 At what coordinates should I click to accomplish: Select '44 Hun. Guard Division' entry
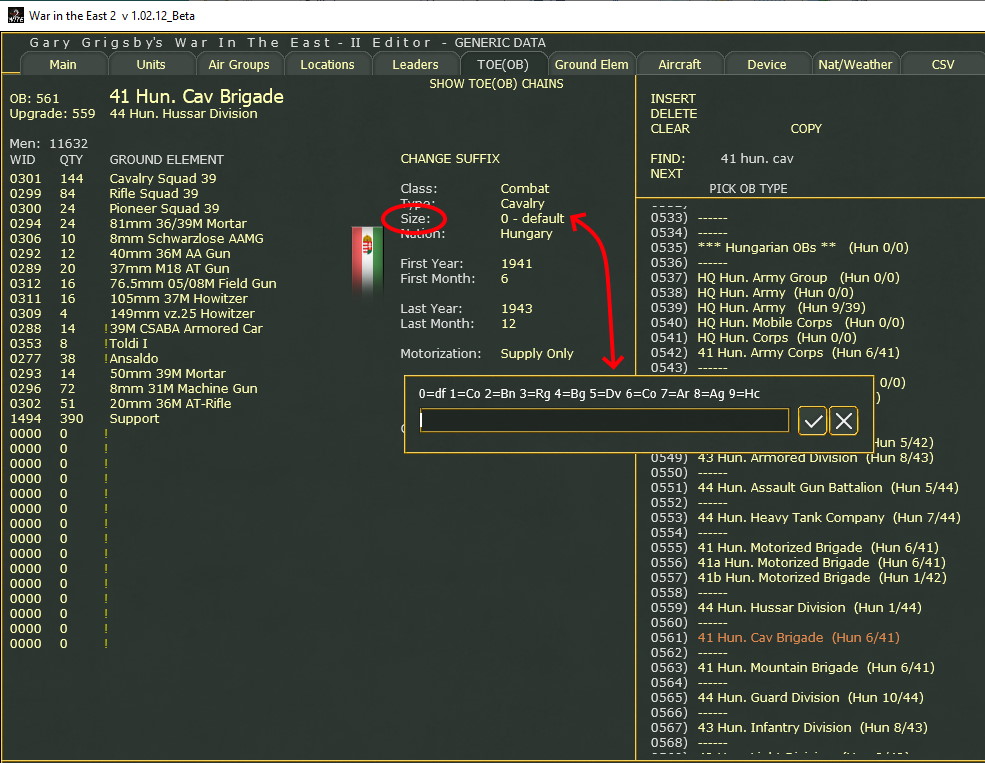810,698
